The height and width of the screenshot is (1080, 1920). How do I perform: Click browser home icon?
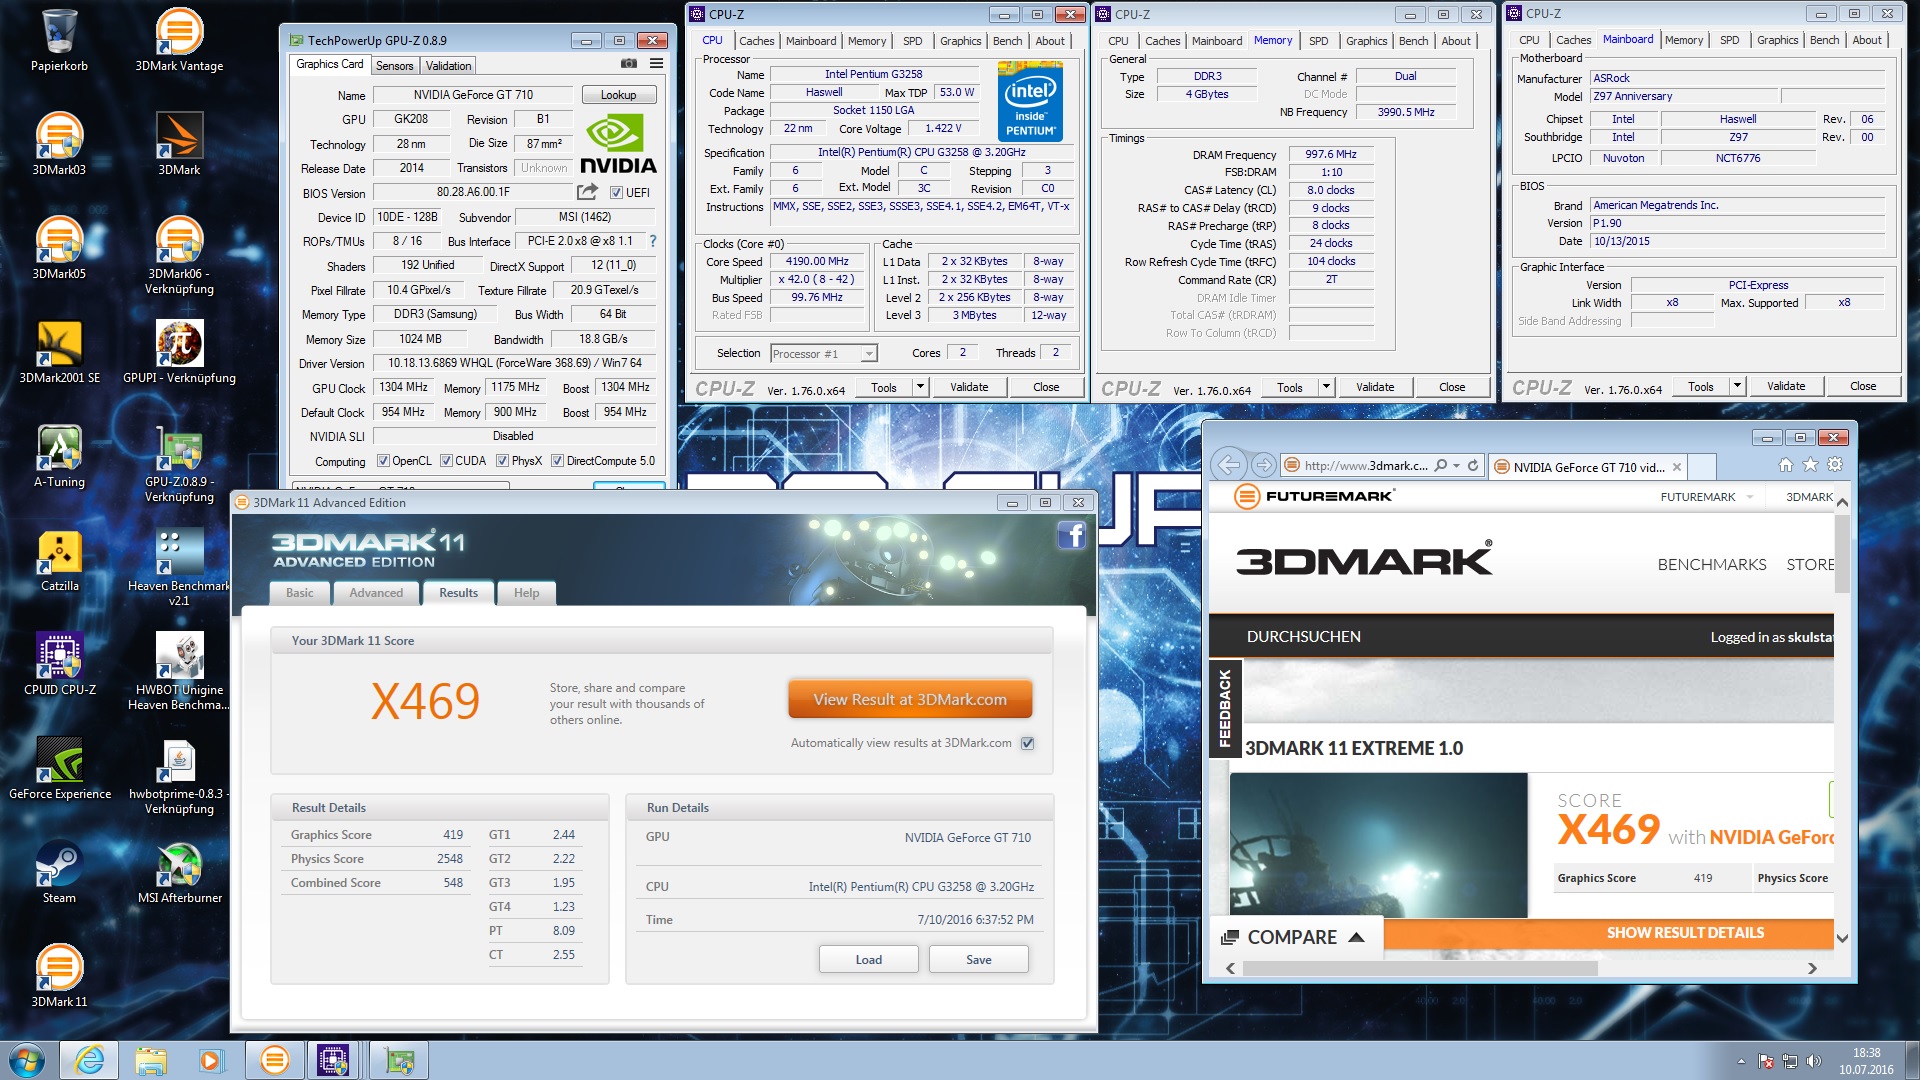[x=1785, y=465]
